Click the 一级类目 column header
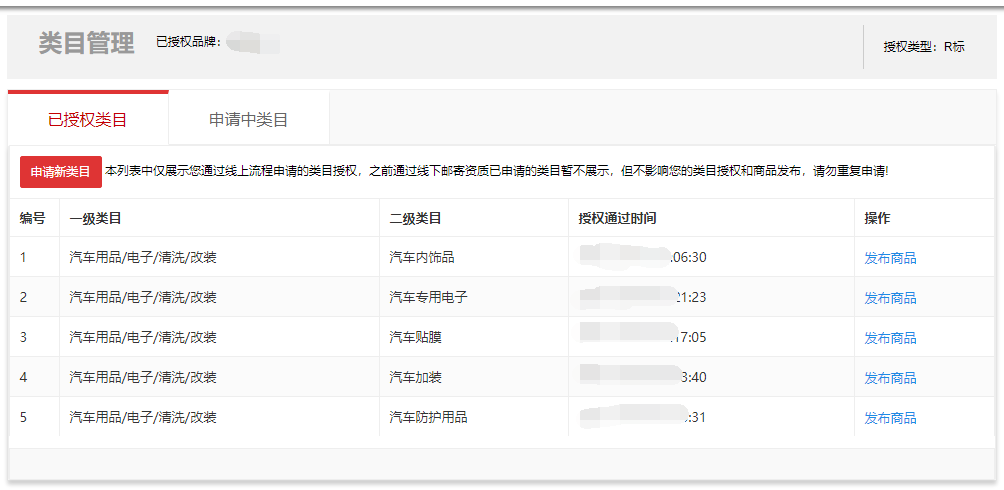 point(95,219)
